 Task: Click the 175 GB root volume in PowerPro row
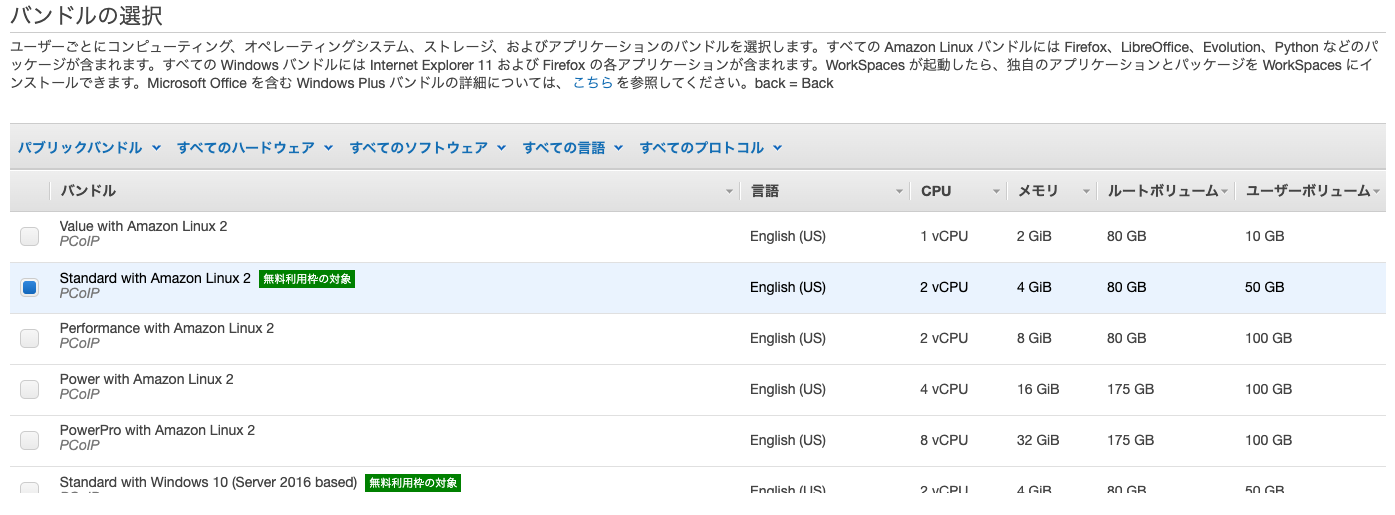pos(1130,440)
